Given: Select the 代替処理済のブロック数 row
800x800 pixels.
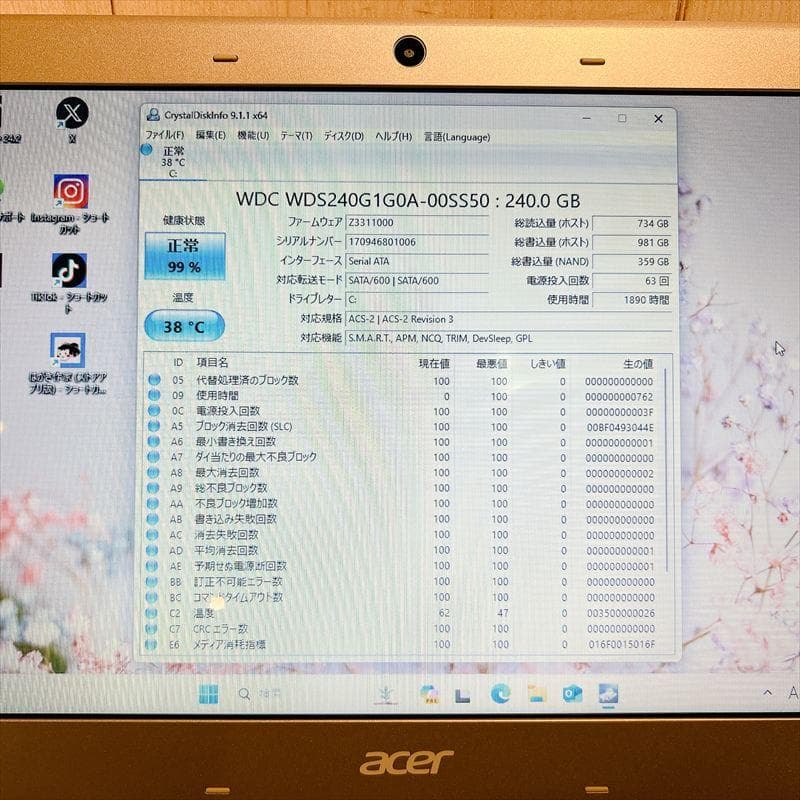Looking at the screenshot, I should tap(403, 381).
